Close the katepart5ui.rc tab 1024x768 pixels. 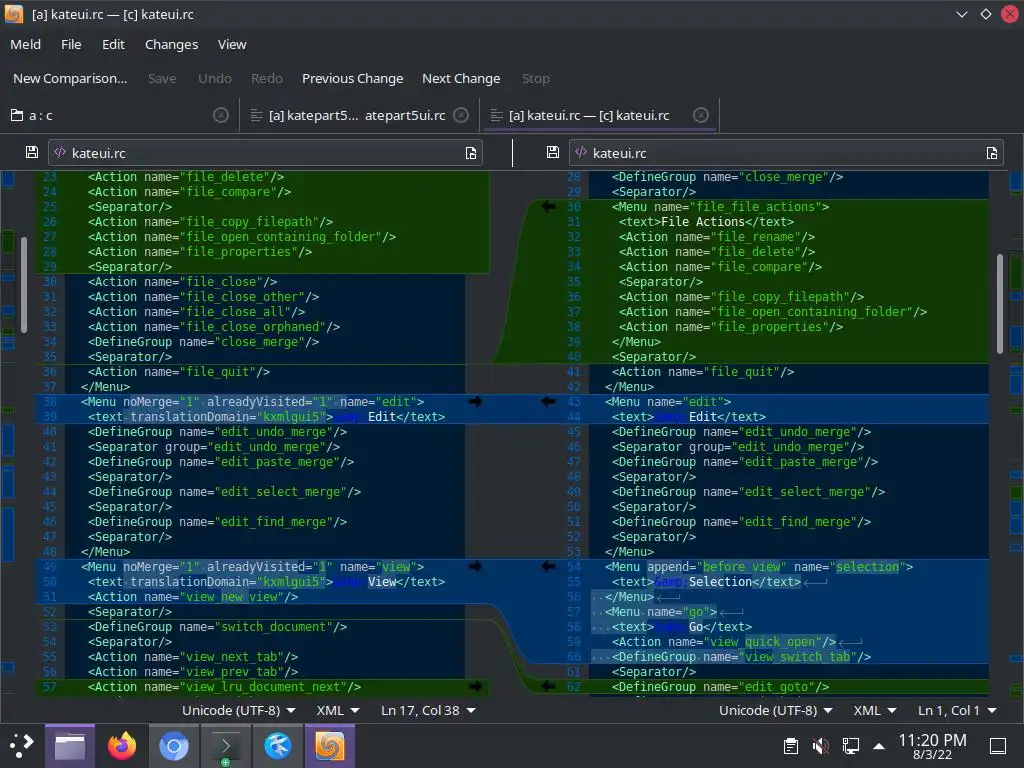click(x=461, y=116)
